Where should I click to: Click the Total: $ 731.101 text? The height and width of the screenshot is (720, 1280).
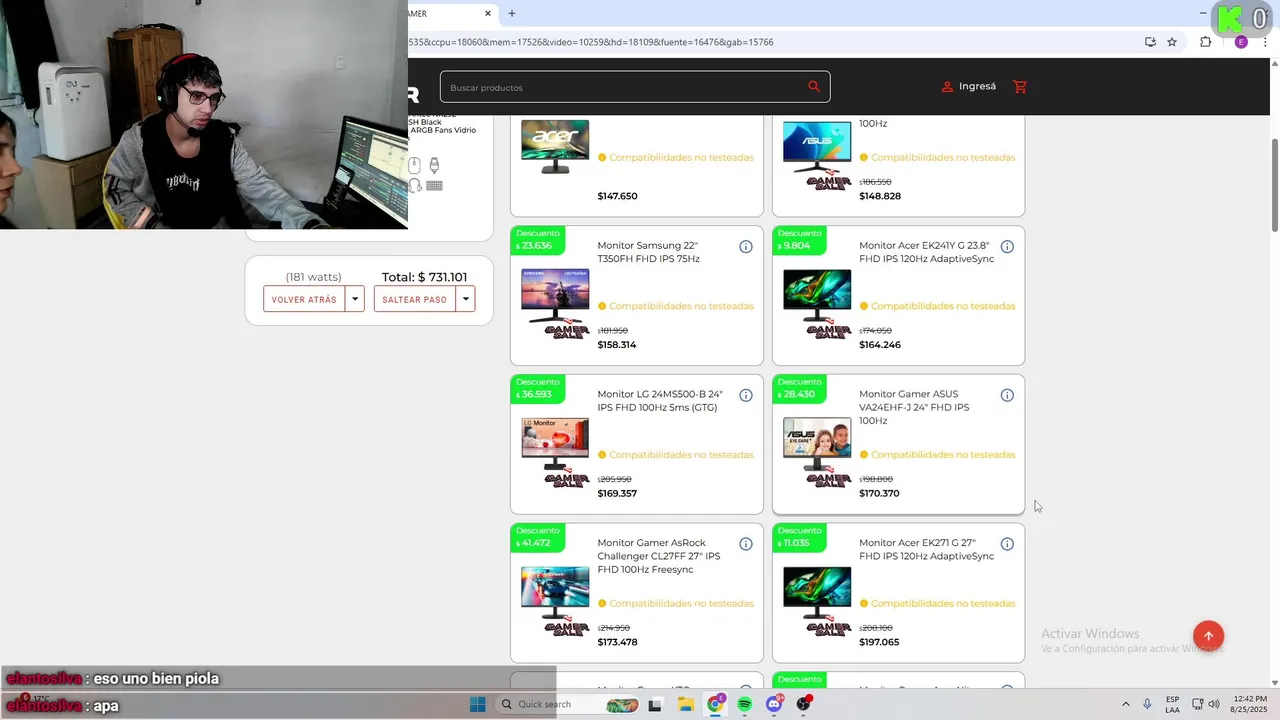click(x=424, y=277)
